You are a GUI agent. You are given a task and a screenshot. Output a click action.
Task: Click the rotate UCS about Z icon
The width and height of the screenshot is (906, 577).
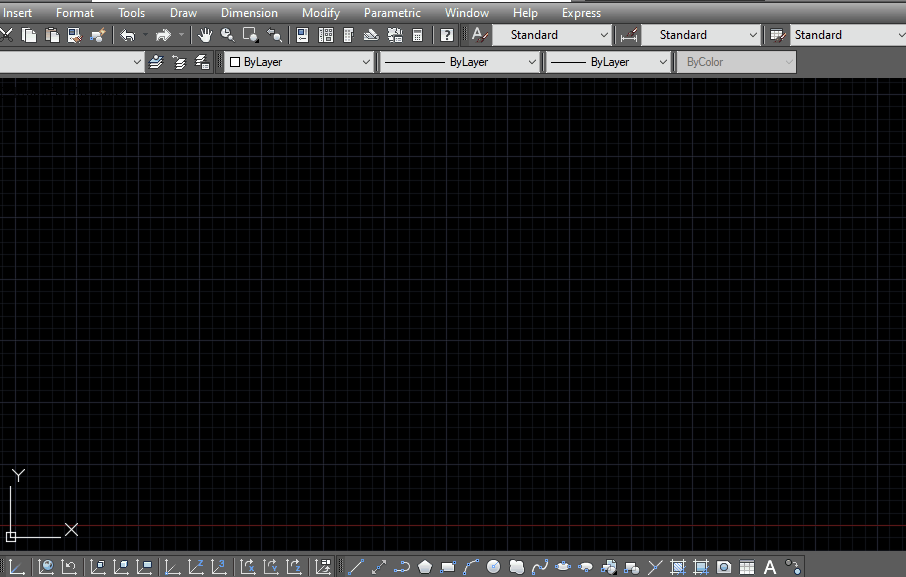294,567
